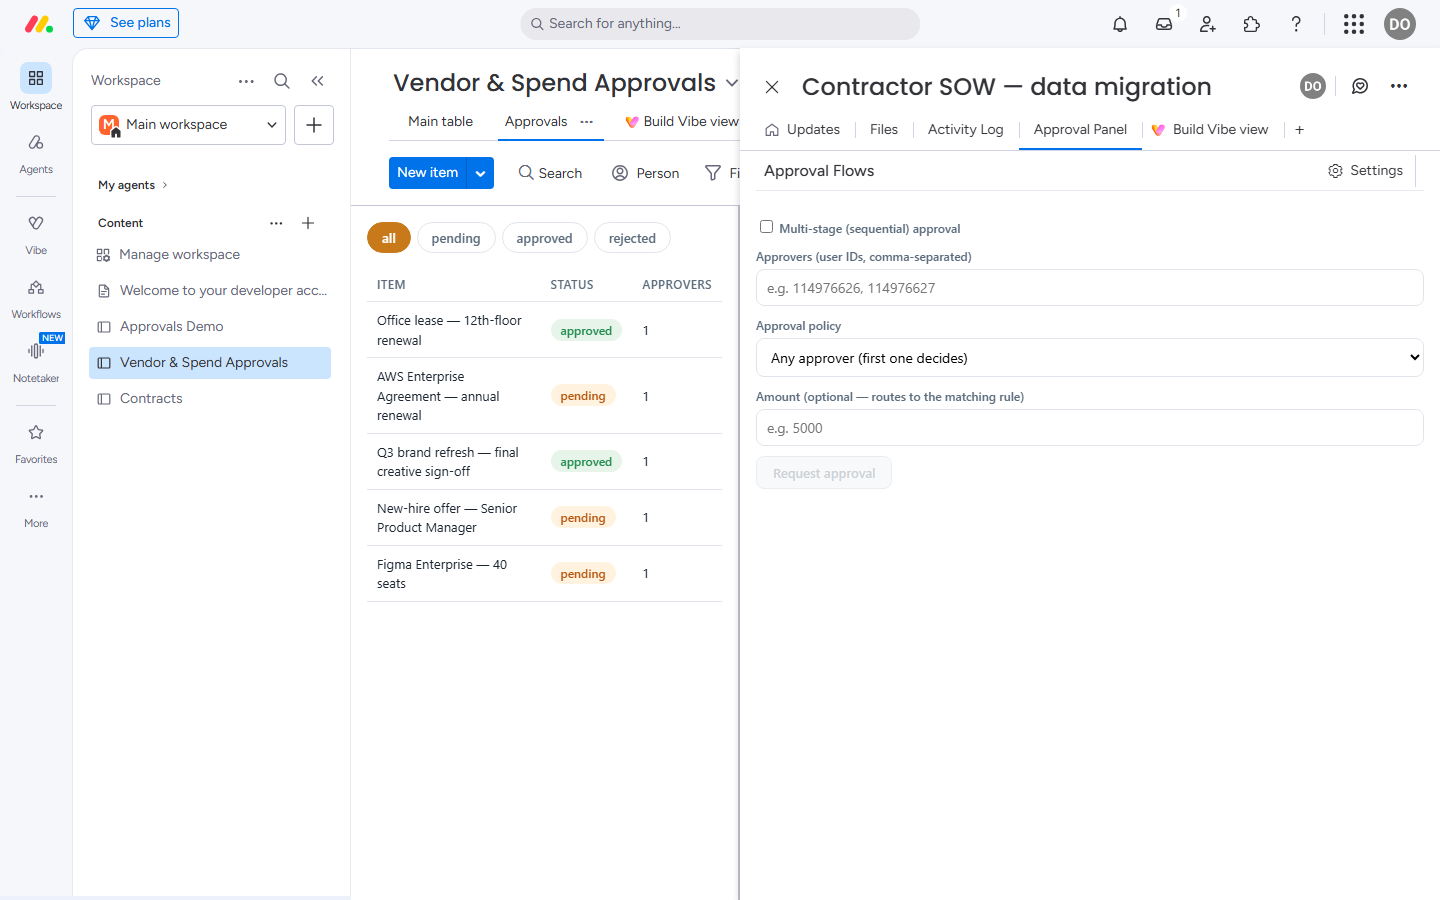The image size is (1440, 900).
Task: Open the help question mark
Action: 1296,24
